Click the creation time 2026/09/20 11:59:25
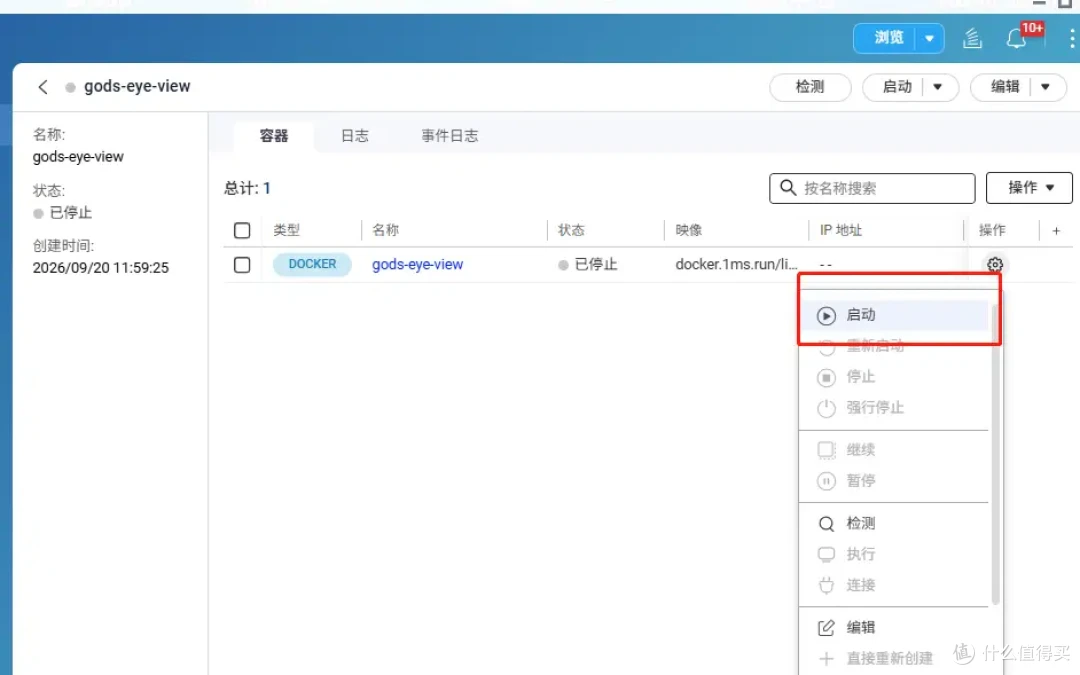 (x=101, y=268)
